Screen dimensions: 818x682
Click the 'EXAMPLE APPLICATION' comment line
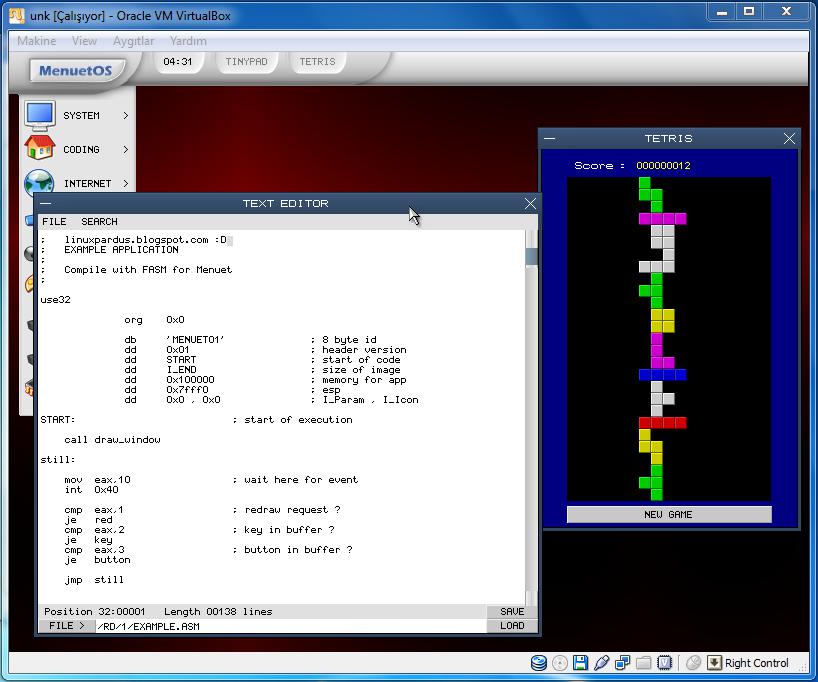121,249
